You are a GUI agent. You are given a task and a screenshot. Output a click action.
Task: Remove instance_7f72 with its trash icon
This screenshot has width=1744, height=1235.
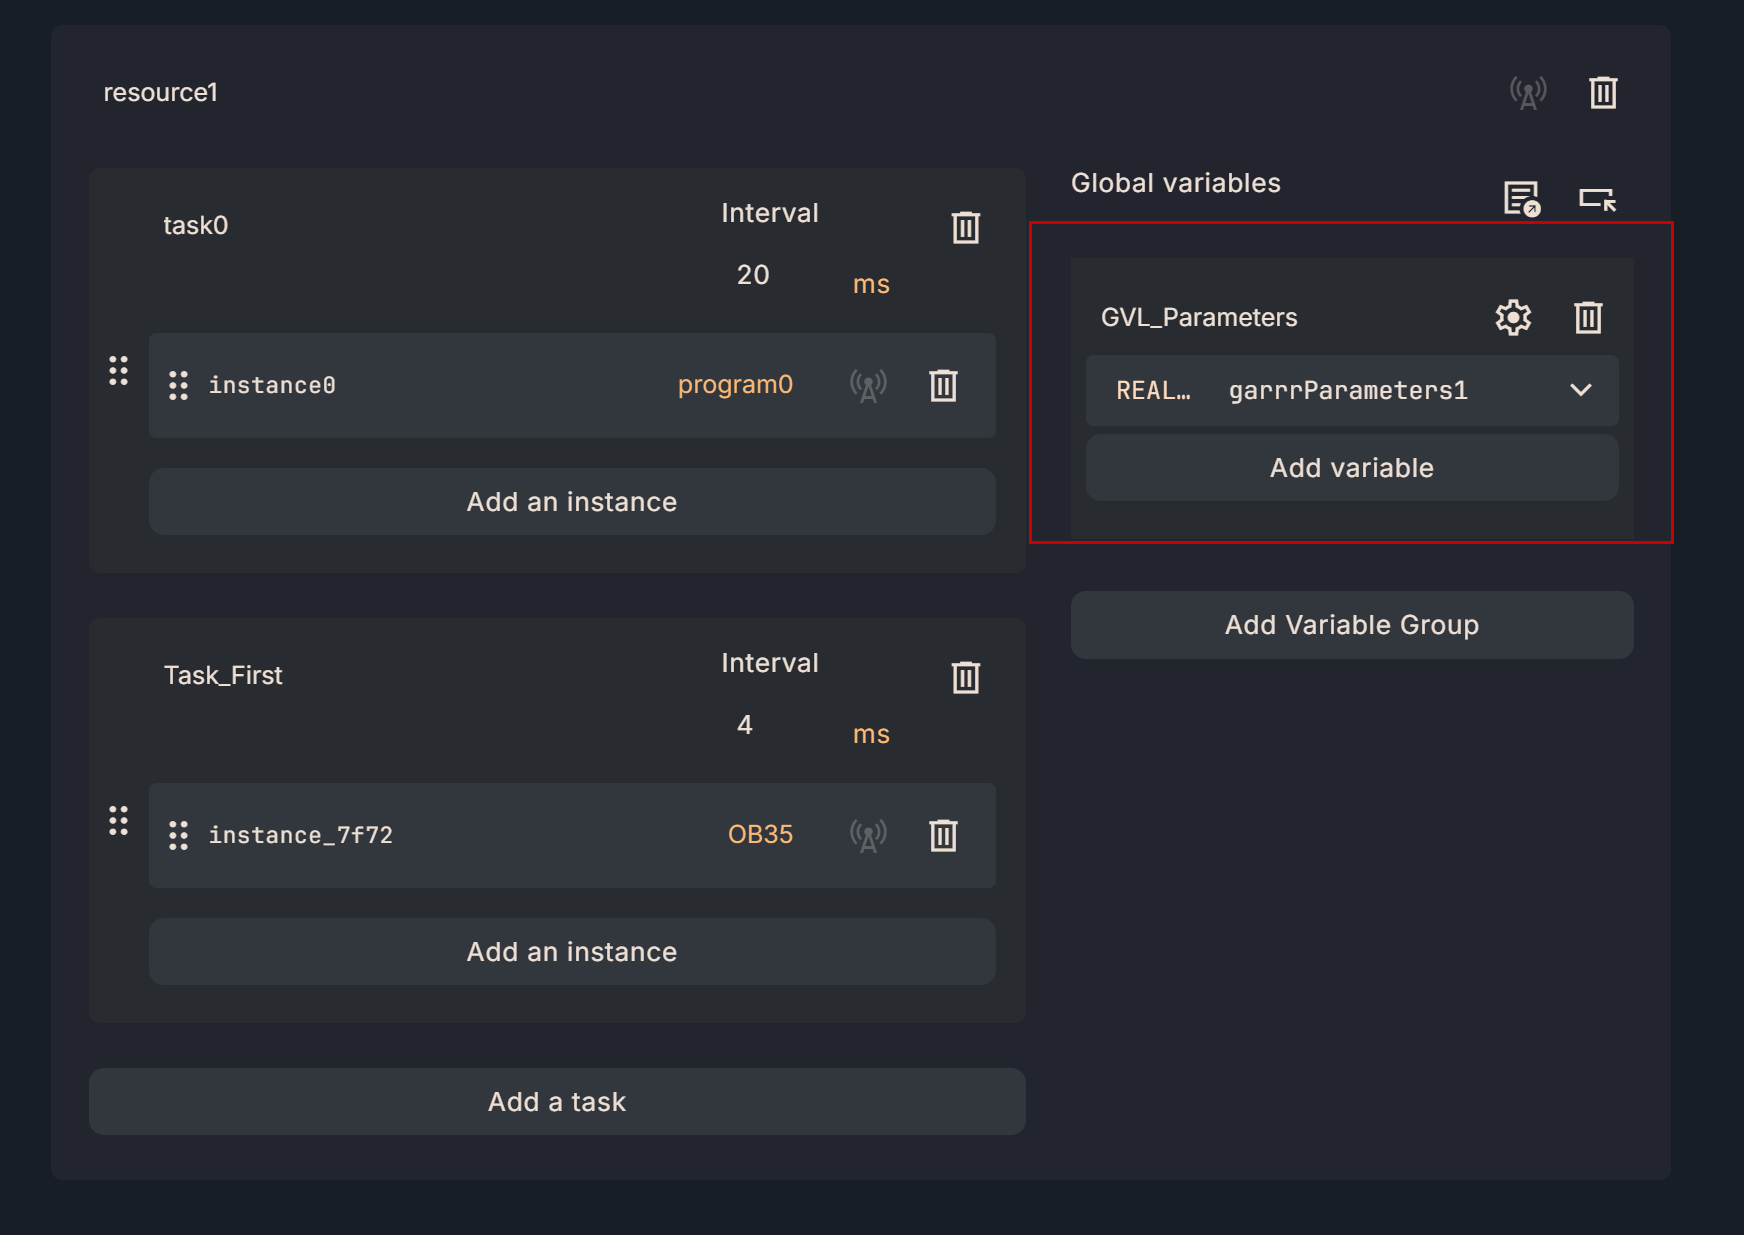click(943, 835)
